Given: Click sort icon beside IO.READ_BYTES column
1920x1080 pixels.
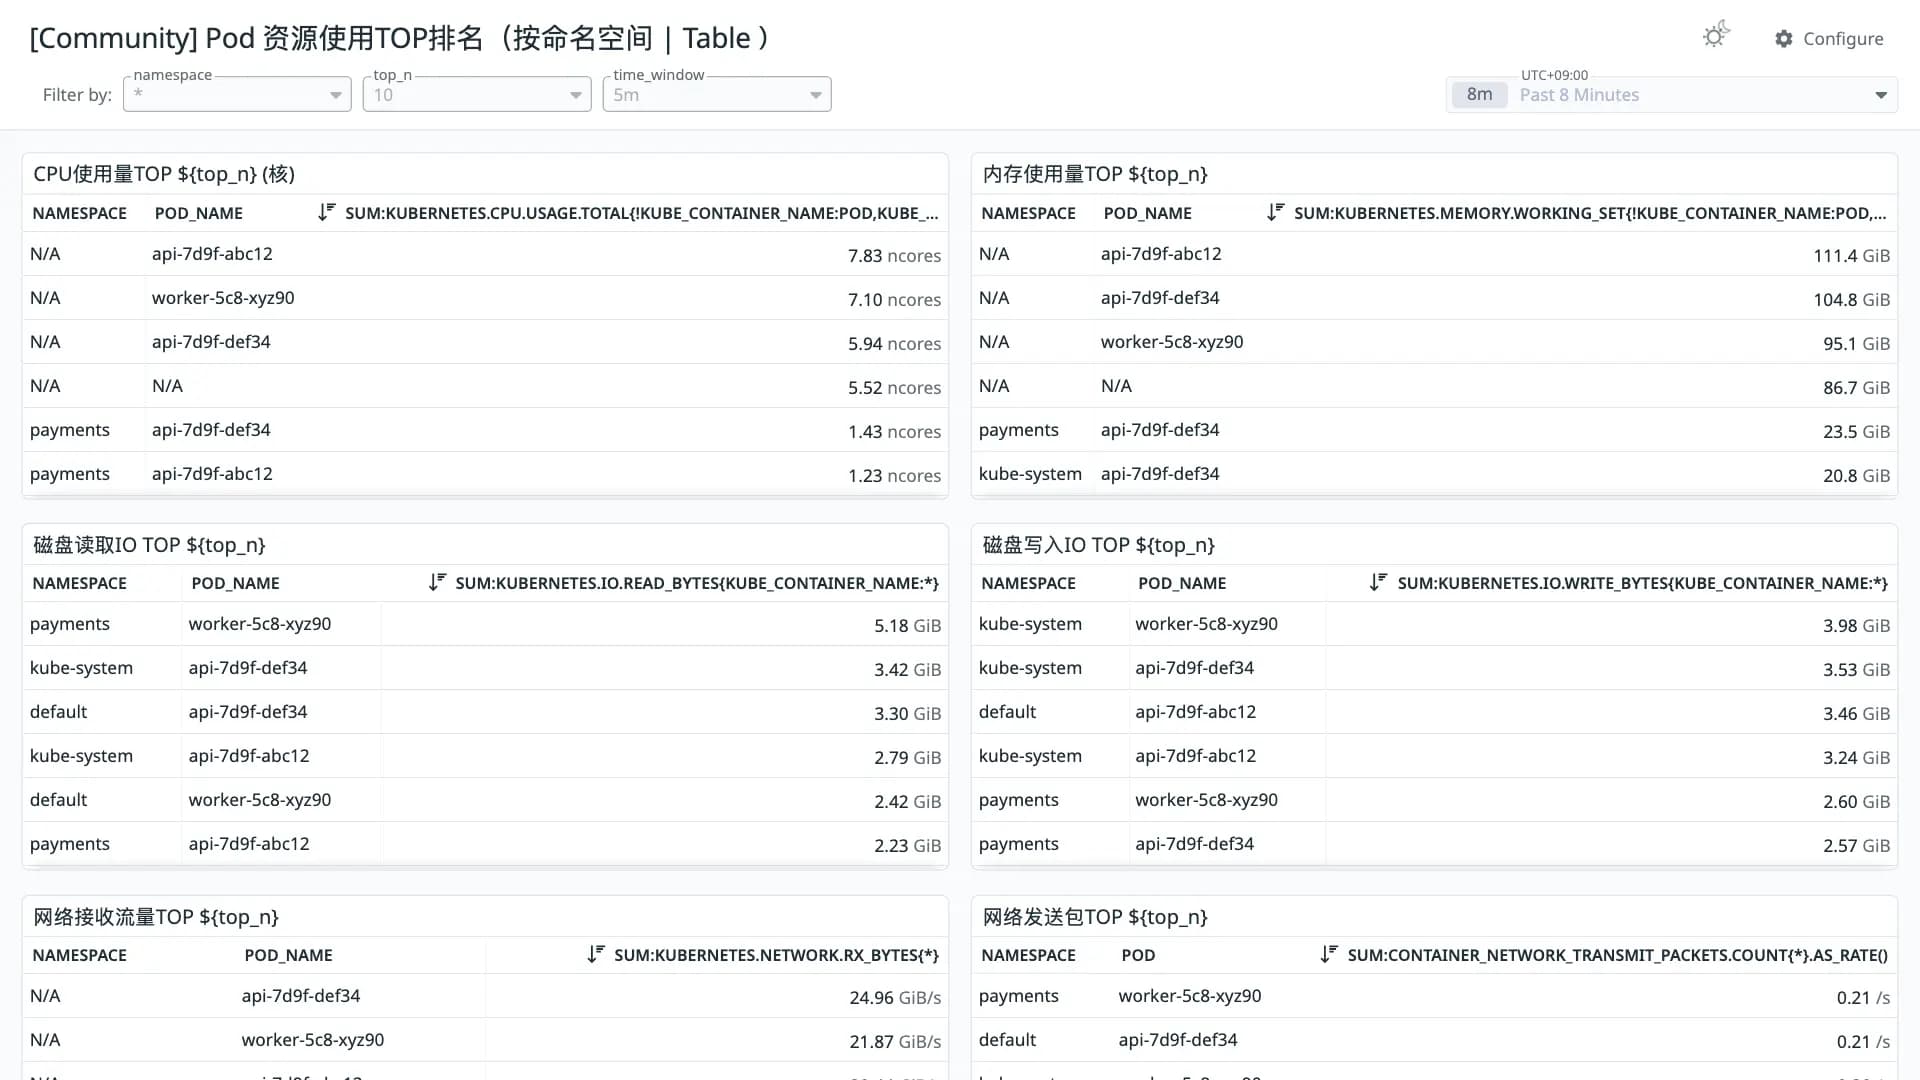Looking at the screenshot, I should click(437, 583).
